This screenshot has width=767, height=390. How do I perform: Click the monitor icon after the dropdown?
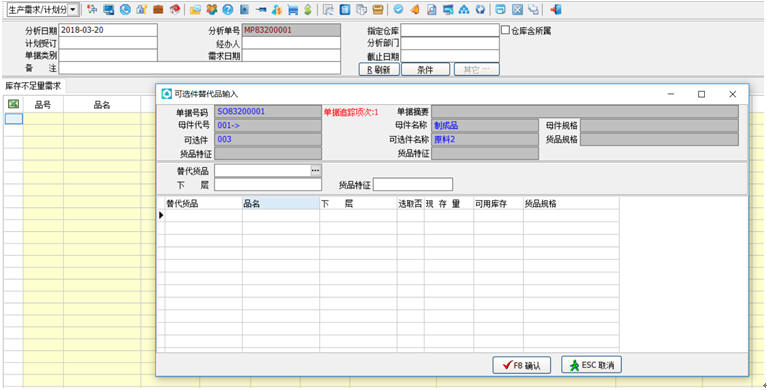click(109, 9)
